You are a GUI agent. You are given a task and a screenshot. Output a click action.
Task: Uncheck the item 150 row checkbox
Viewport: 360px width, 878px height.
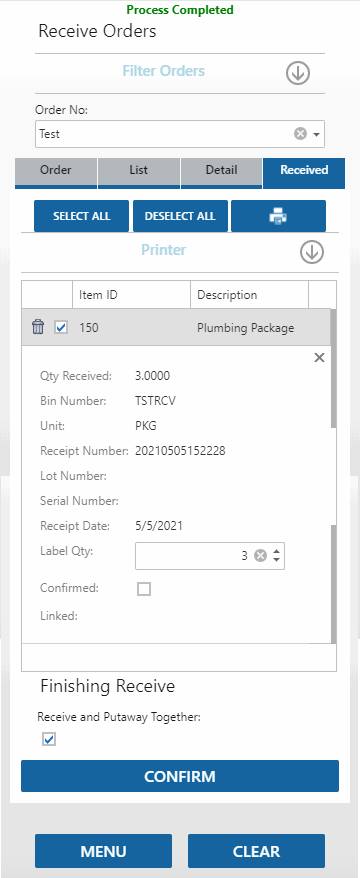(x=61, y=328)
